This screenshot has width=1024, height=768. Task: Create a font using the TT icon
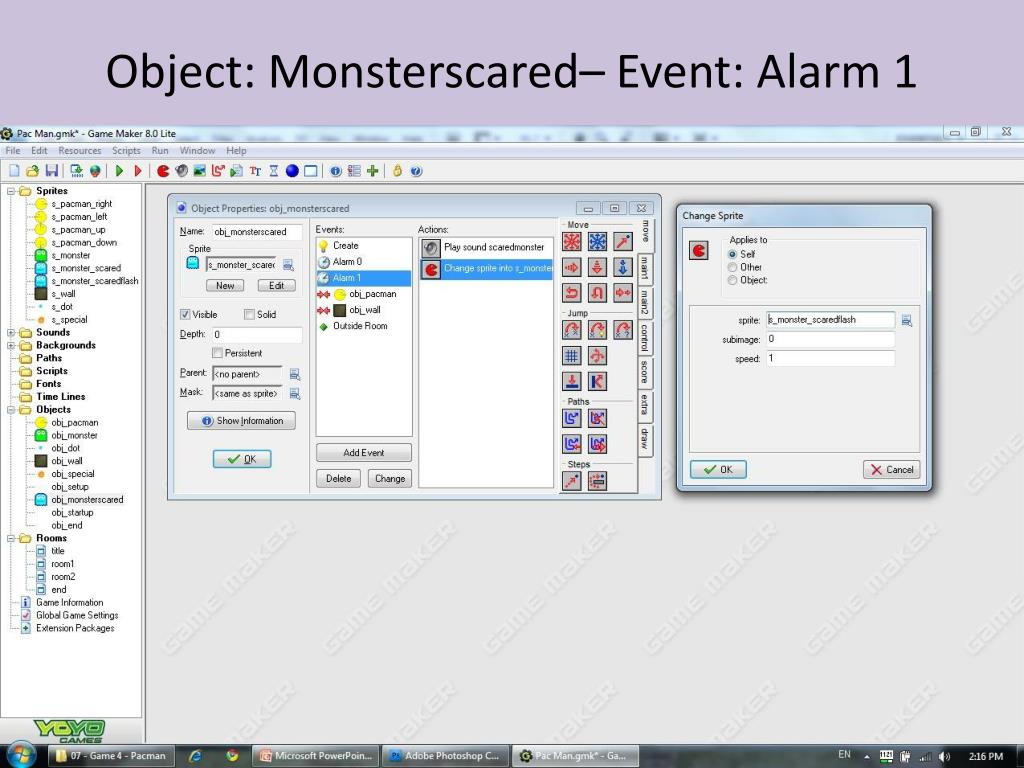point(255,171)
